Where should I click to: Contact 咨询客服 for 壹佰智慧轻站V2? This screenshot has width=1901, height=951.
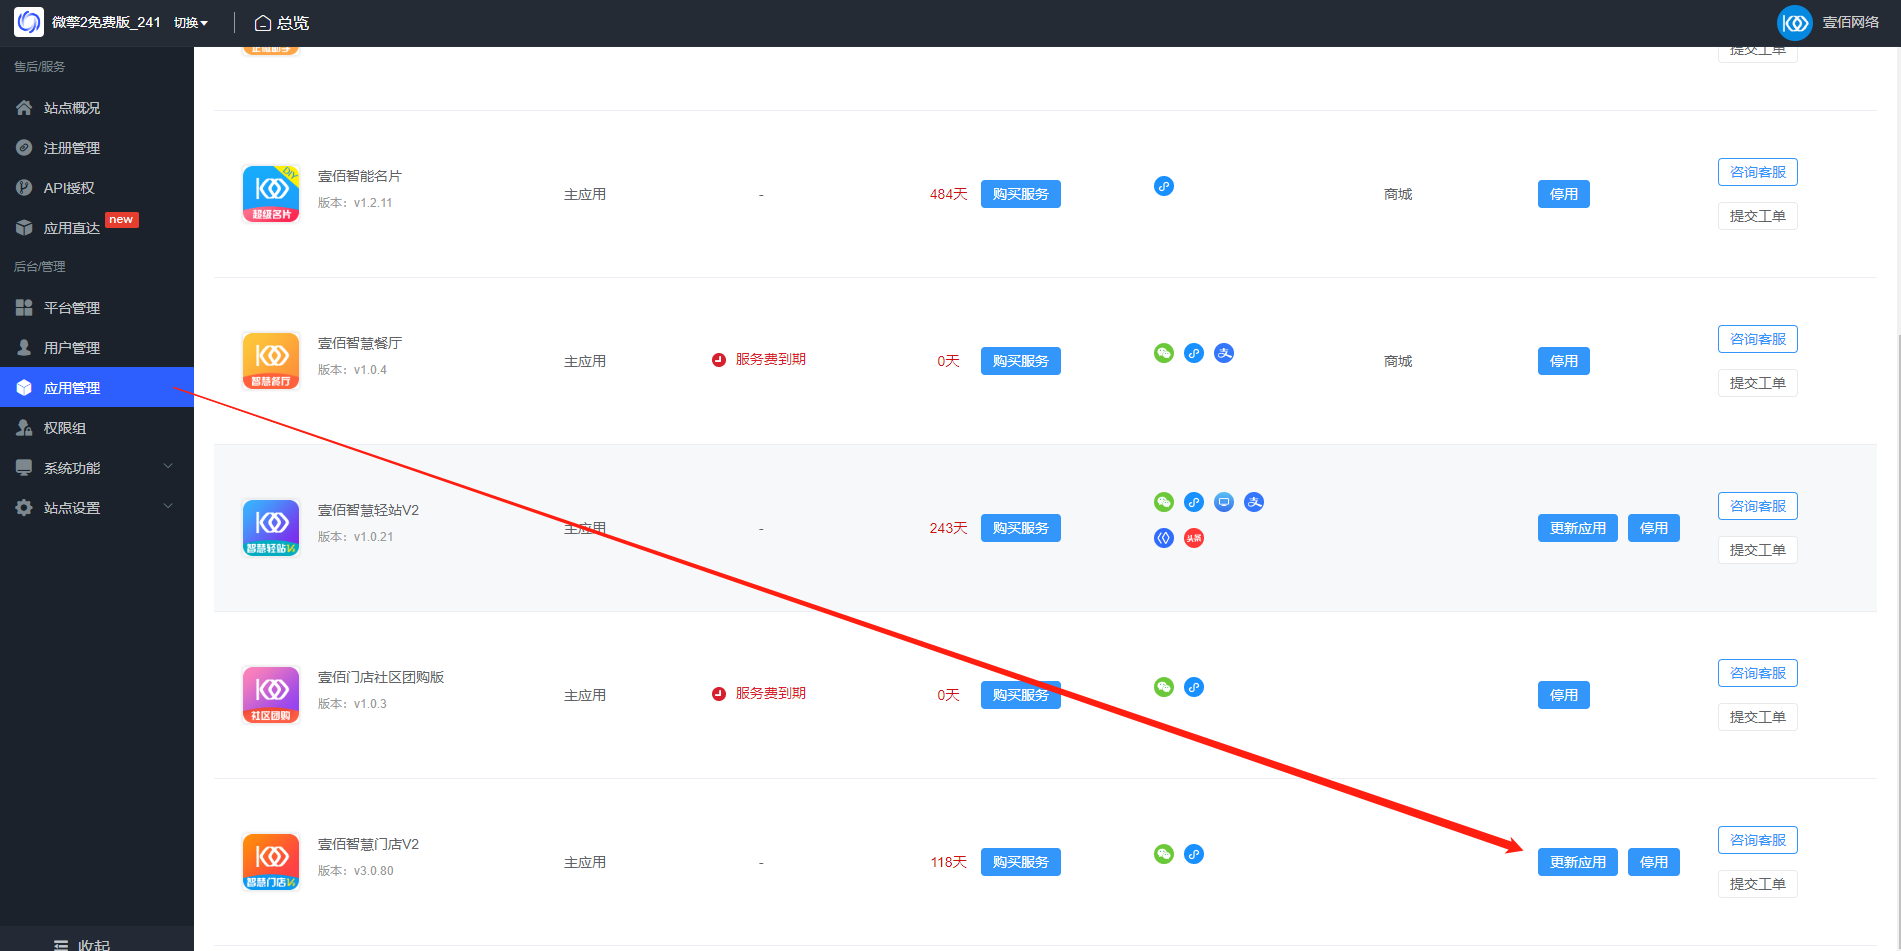click(x=1757, y=506)
